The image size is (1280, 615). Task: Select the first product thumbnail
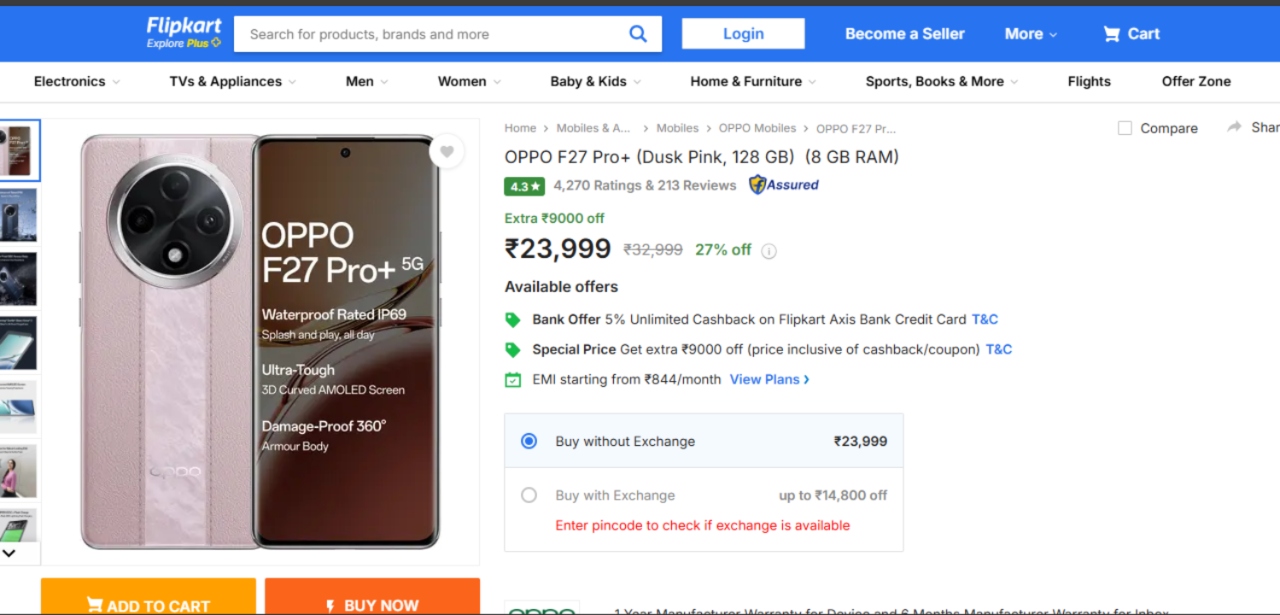tap(19, 151)
